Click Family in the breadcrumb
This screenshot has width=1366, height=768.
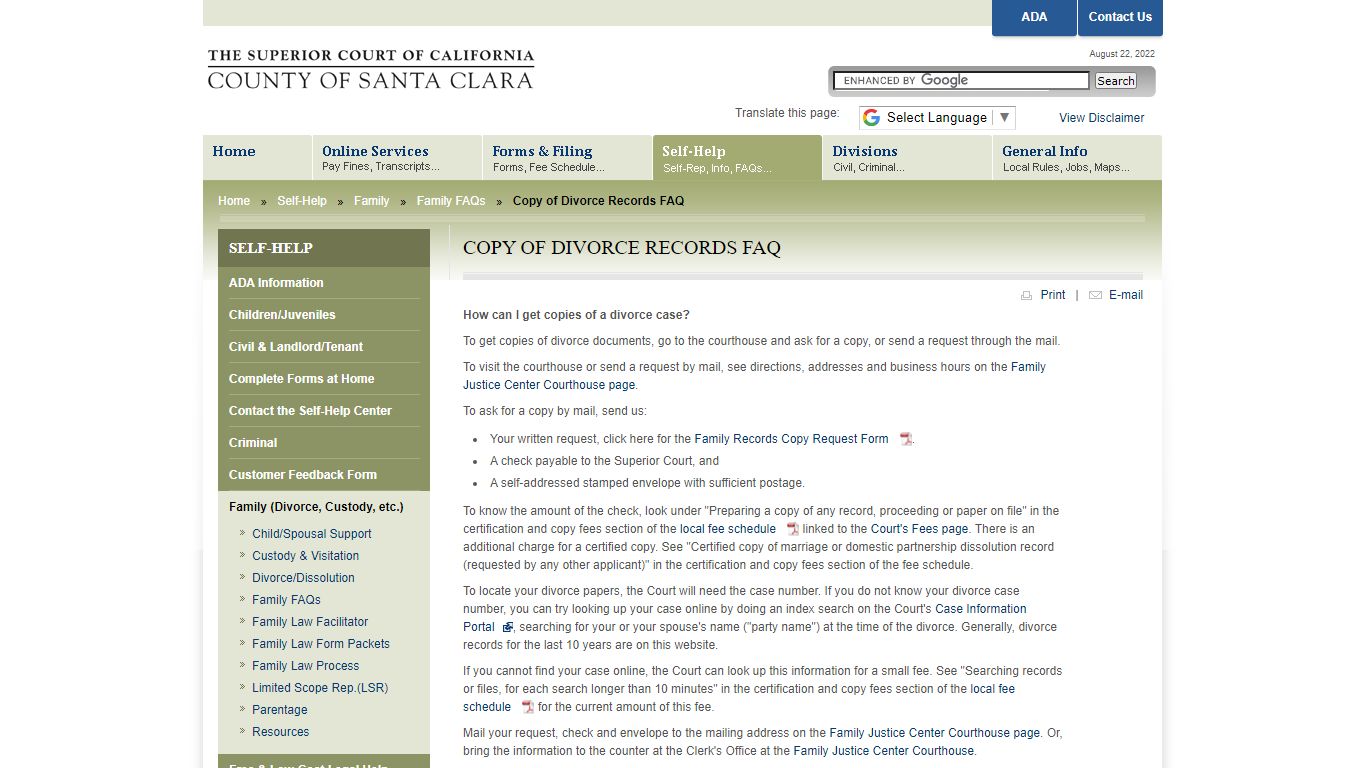(371, 201)
